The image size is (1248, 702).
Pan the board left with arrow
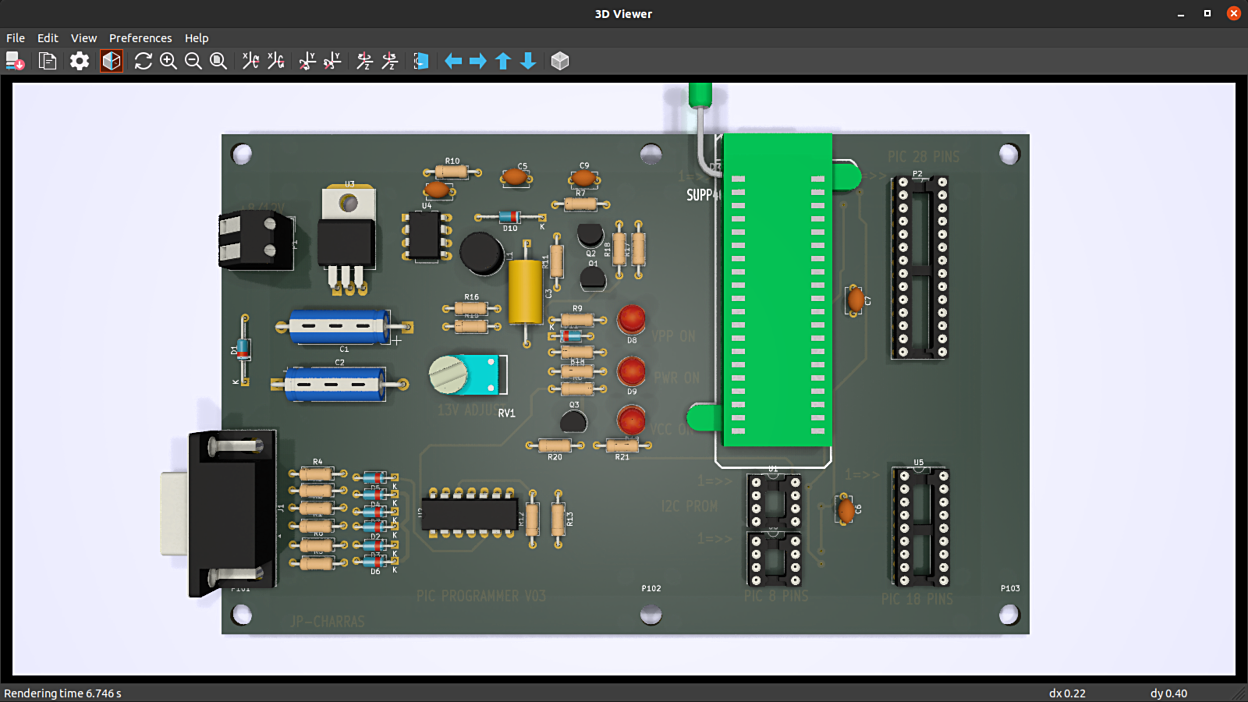pos(453,61)
